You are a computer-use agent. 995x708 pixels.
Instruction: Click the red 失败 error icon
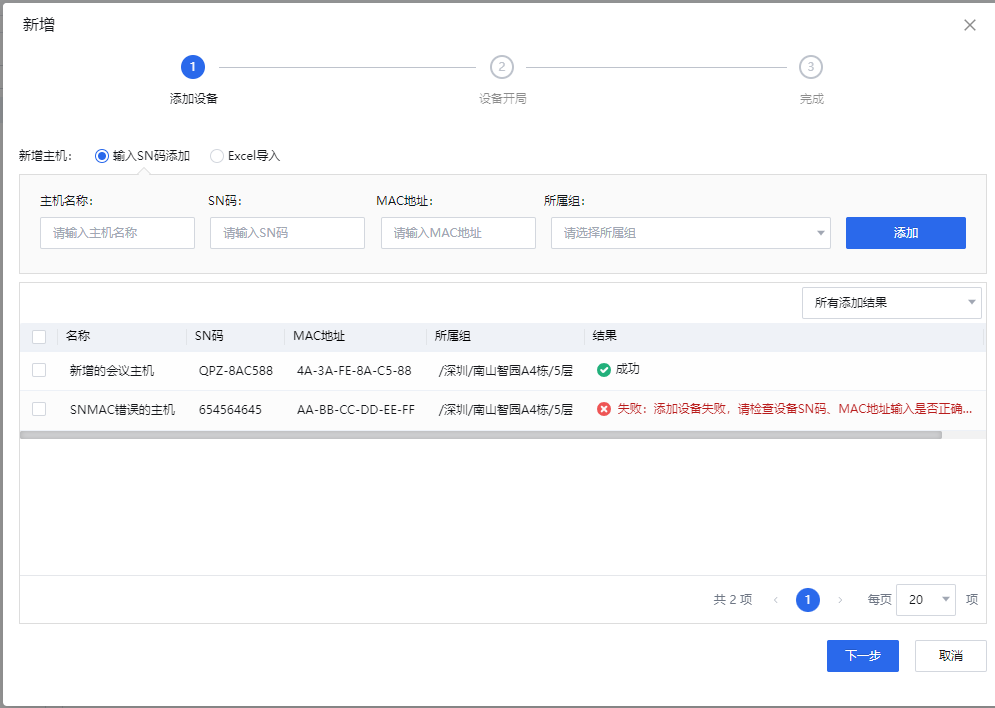tap(604, 409)
